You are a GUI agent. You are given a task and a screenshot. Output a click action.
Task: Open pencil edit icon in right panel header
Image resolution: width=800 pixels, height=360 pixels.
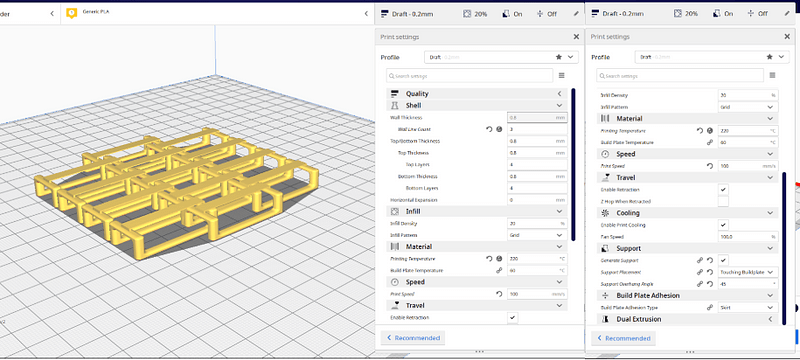(787, 14)
